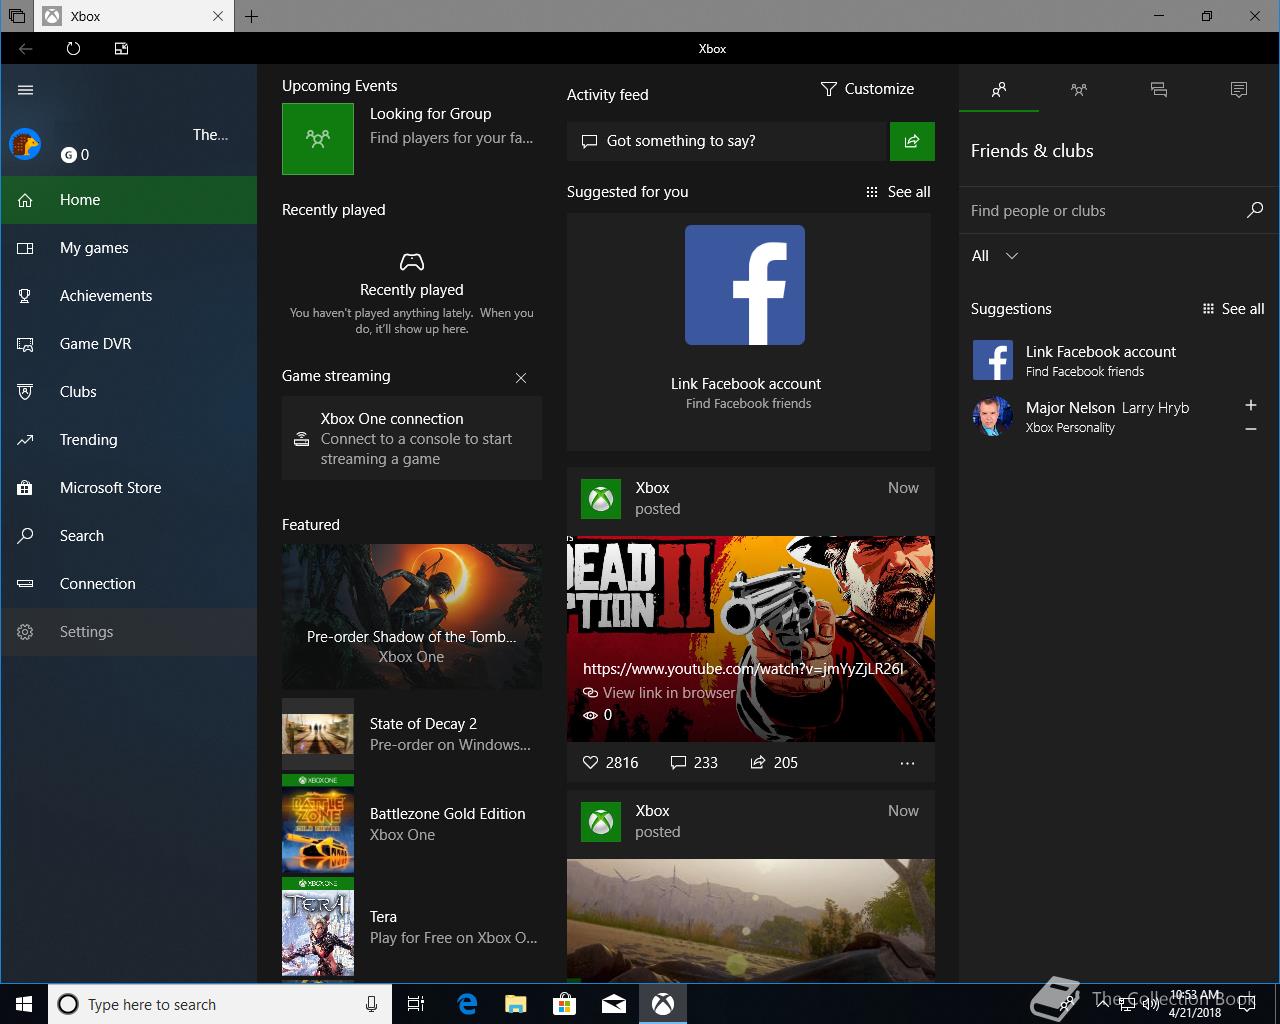The height and width of the screenshot is (1024, 1280).
Task: Select the Parties tab icon
Action: tap(1079, 89)
